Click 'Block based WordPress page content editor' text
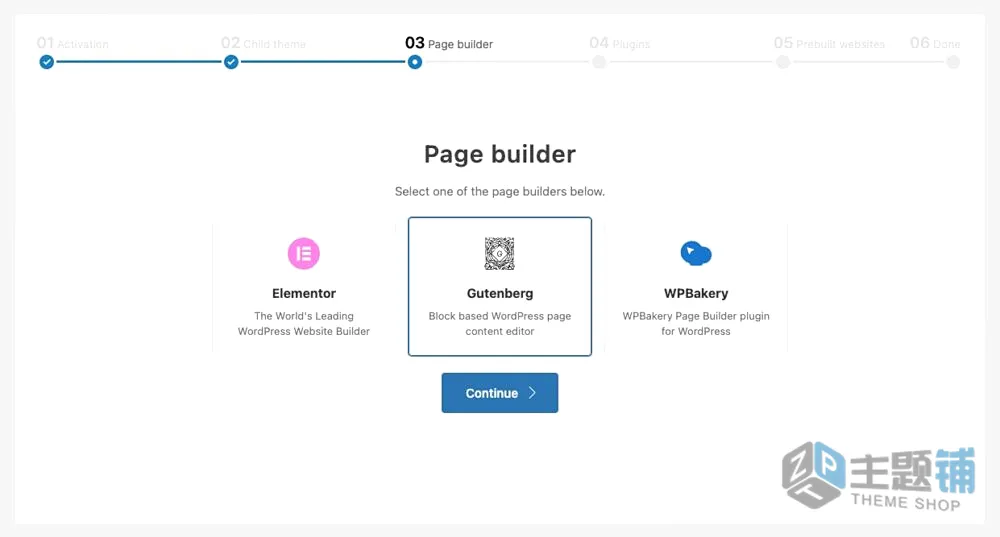The width and height of the screenshot is (1000, 537). tap(499, 323)
